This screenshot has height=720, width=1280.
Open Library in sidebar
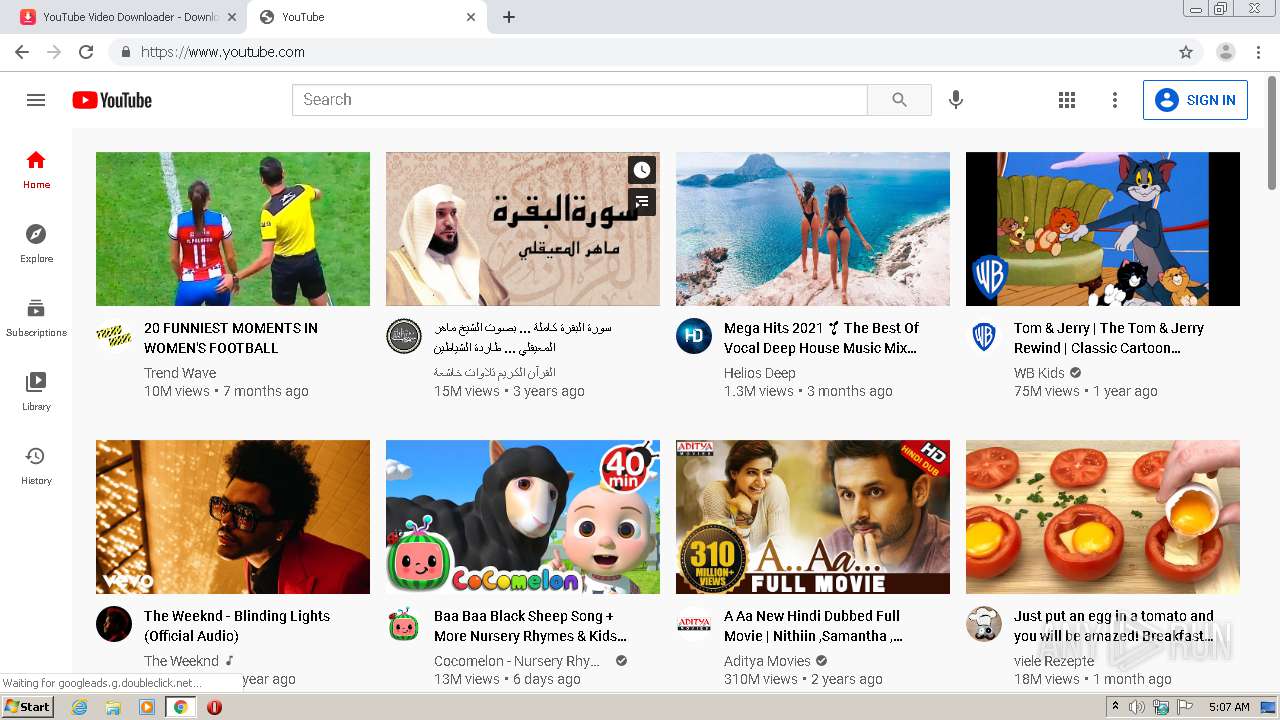tap(36, 391)
